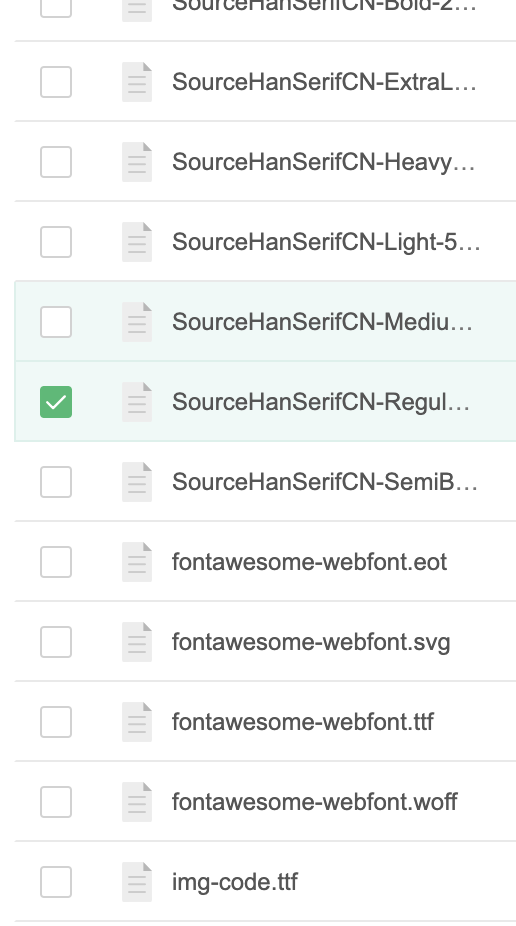
Task: Open fontawesome-webfont.woff file name
Action: [315, 802]
